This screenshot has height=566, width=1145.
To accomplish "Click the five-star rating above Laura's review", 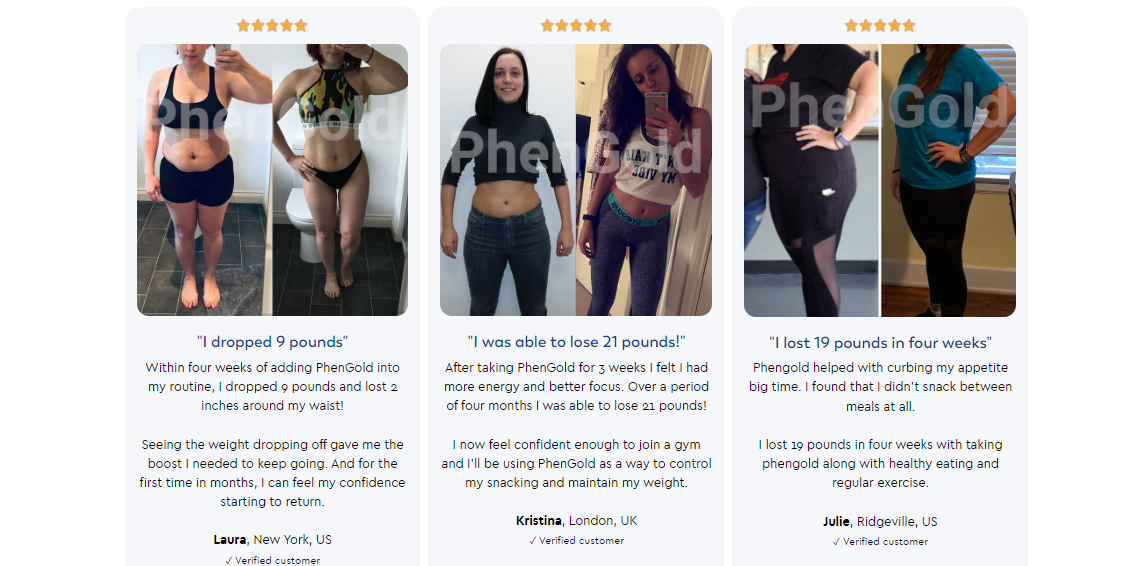I will point(272,26).
